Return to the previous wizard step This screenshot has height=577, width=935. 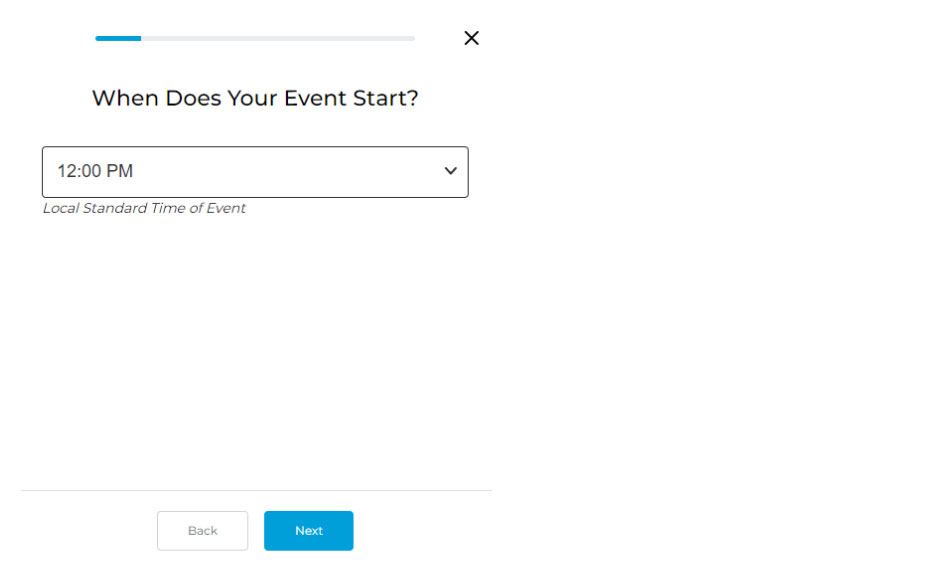pos(202,531)
